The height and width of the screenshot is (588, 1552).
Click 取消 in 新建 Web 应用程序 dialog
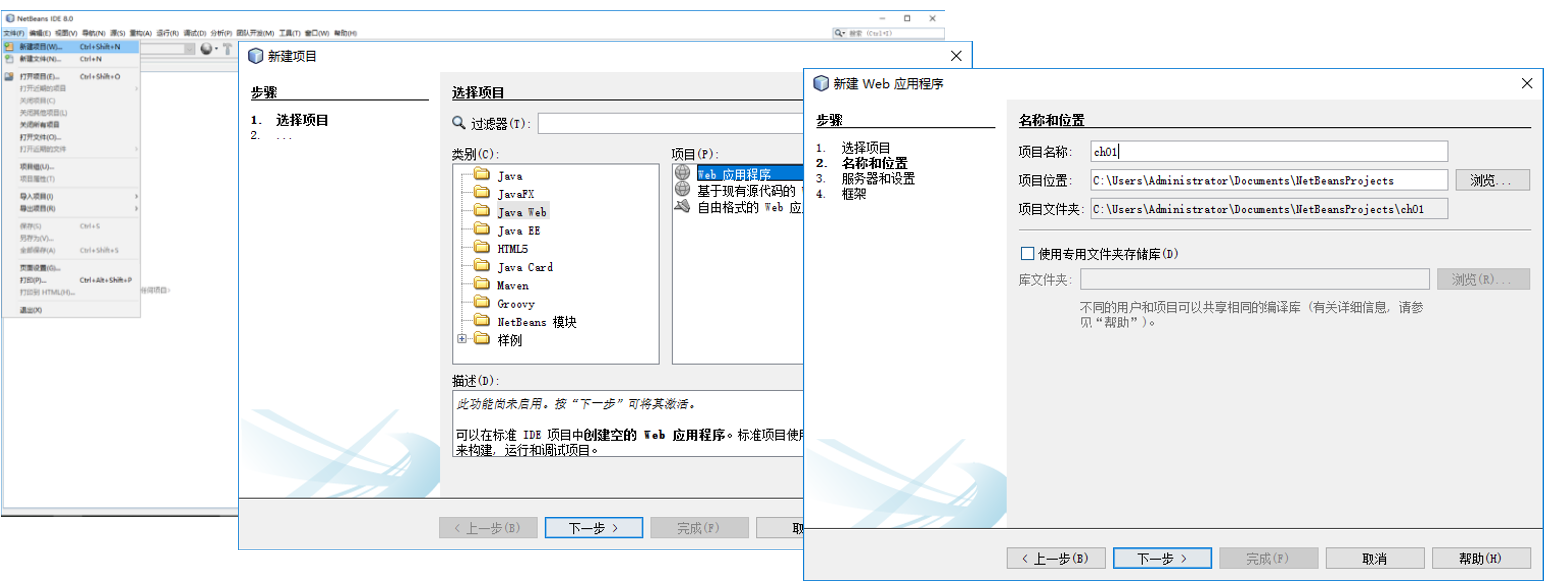pos(1374,558)
